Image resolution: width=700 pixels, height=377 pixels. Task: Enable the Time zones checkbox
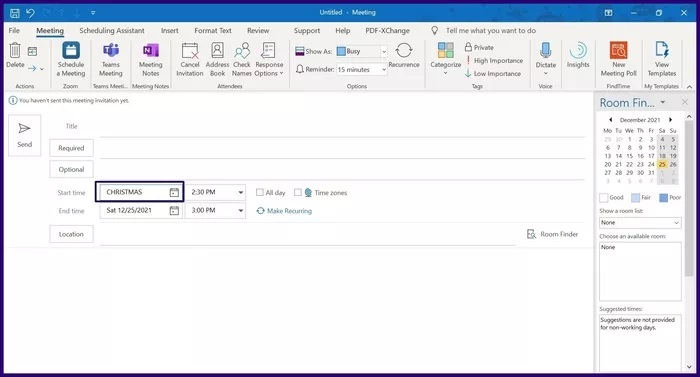[298, 193]
